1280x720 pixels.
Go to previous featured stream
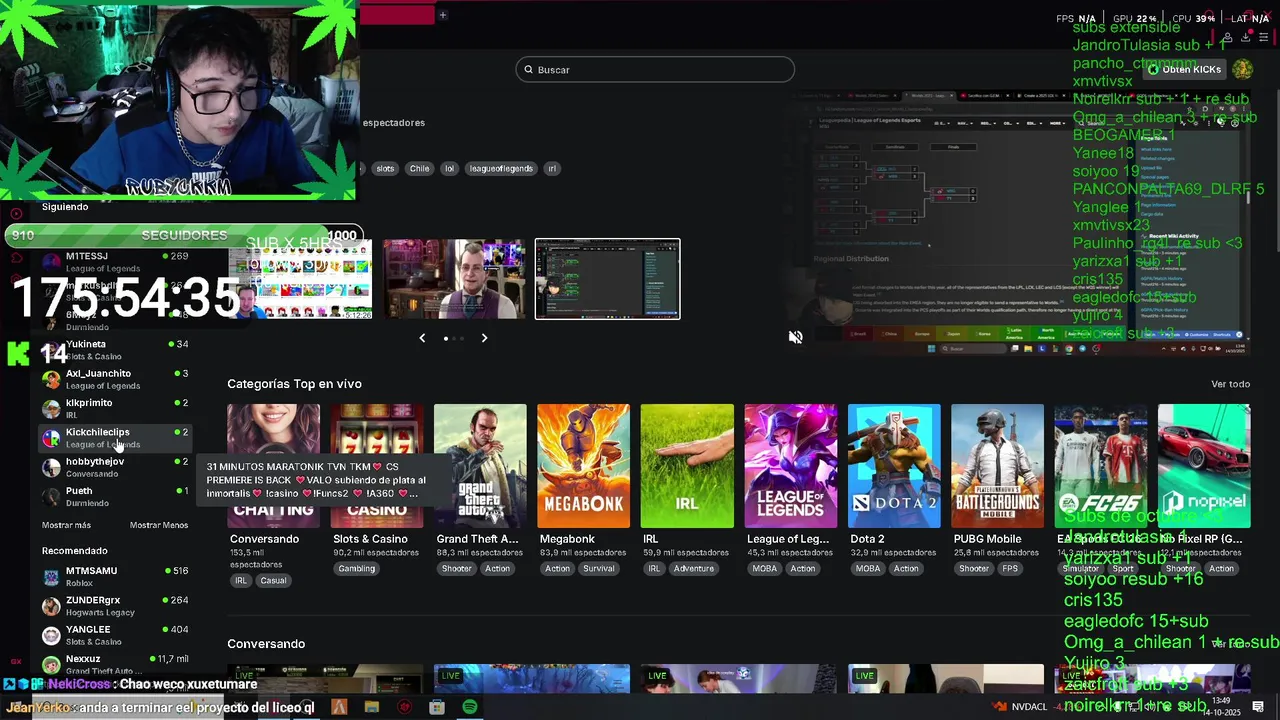pyautogui.click(x=422, y=338)
